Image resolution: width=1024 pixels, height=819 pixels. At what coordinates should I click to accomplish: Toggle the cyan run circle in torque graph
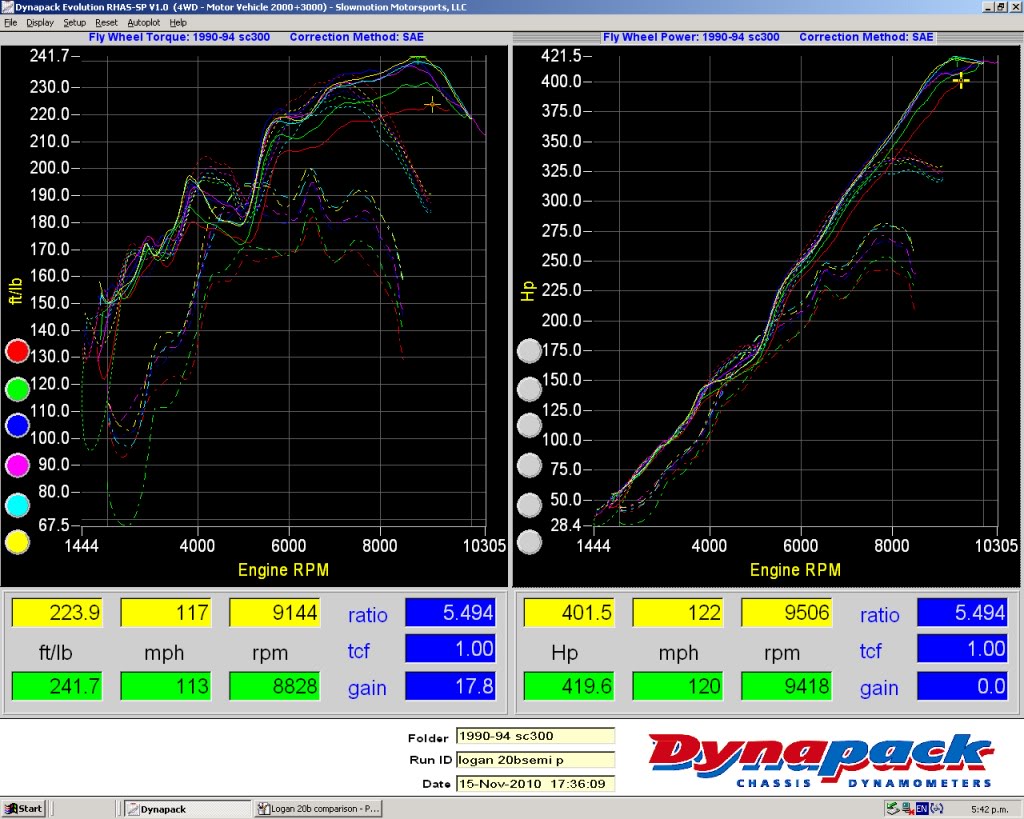pyautogui.click(x=17, y=504)
